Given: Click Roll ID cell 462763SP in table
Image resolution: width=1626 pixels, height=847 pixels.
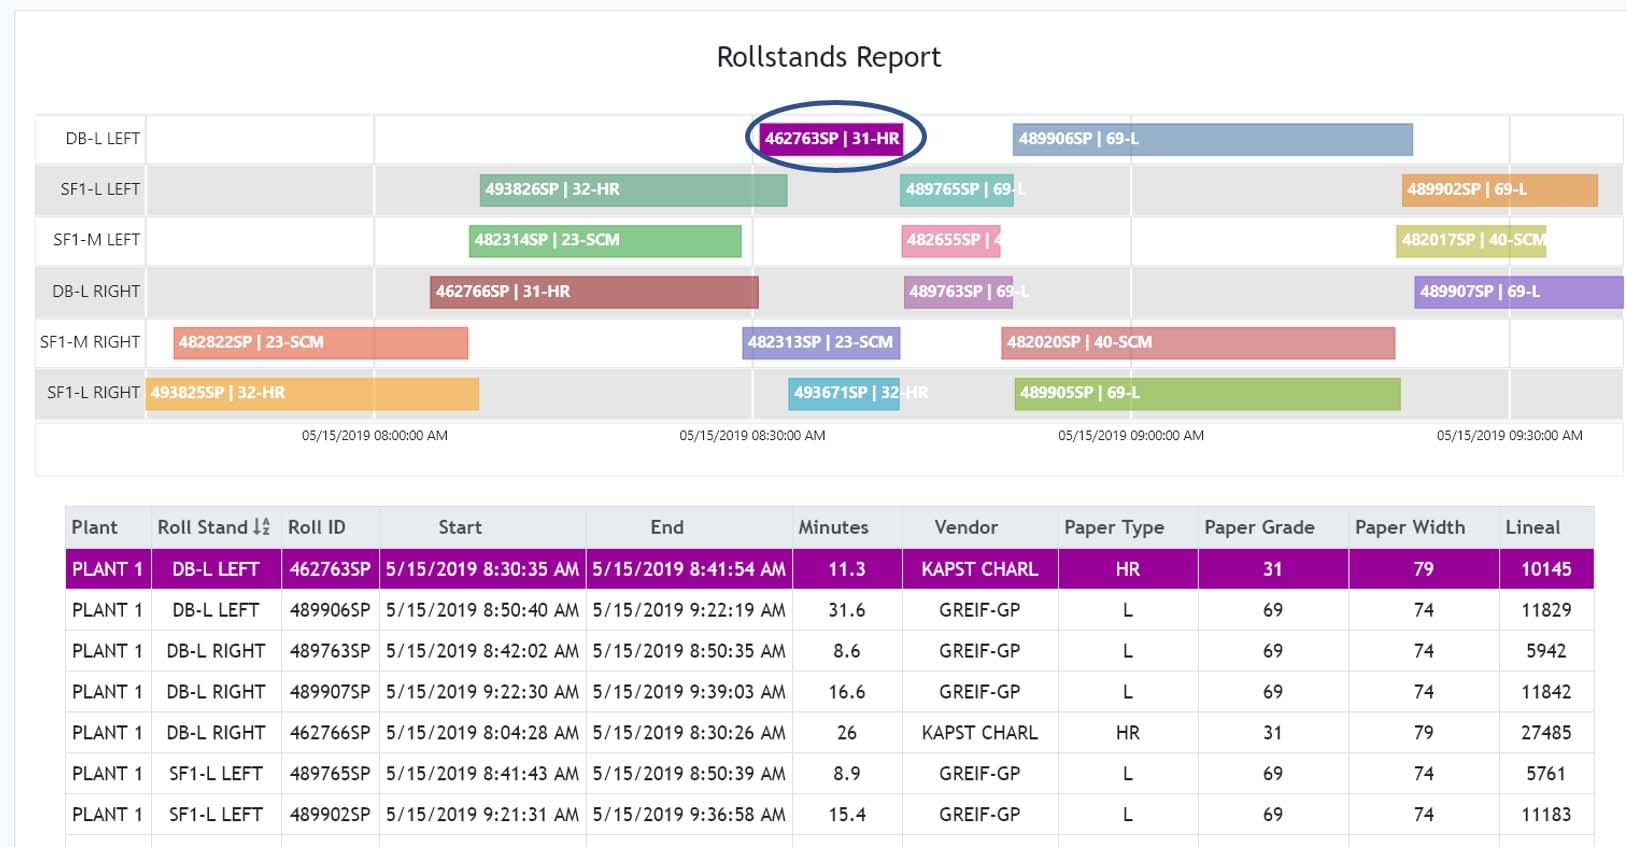Looking at the screenshot, I should (330, 569).
